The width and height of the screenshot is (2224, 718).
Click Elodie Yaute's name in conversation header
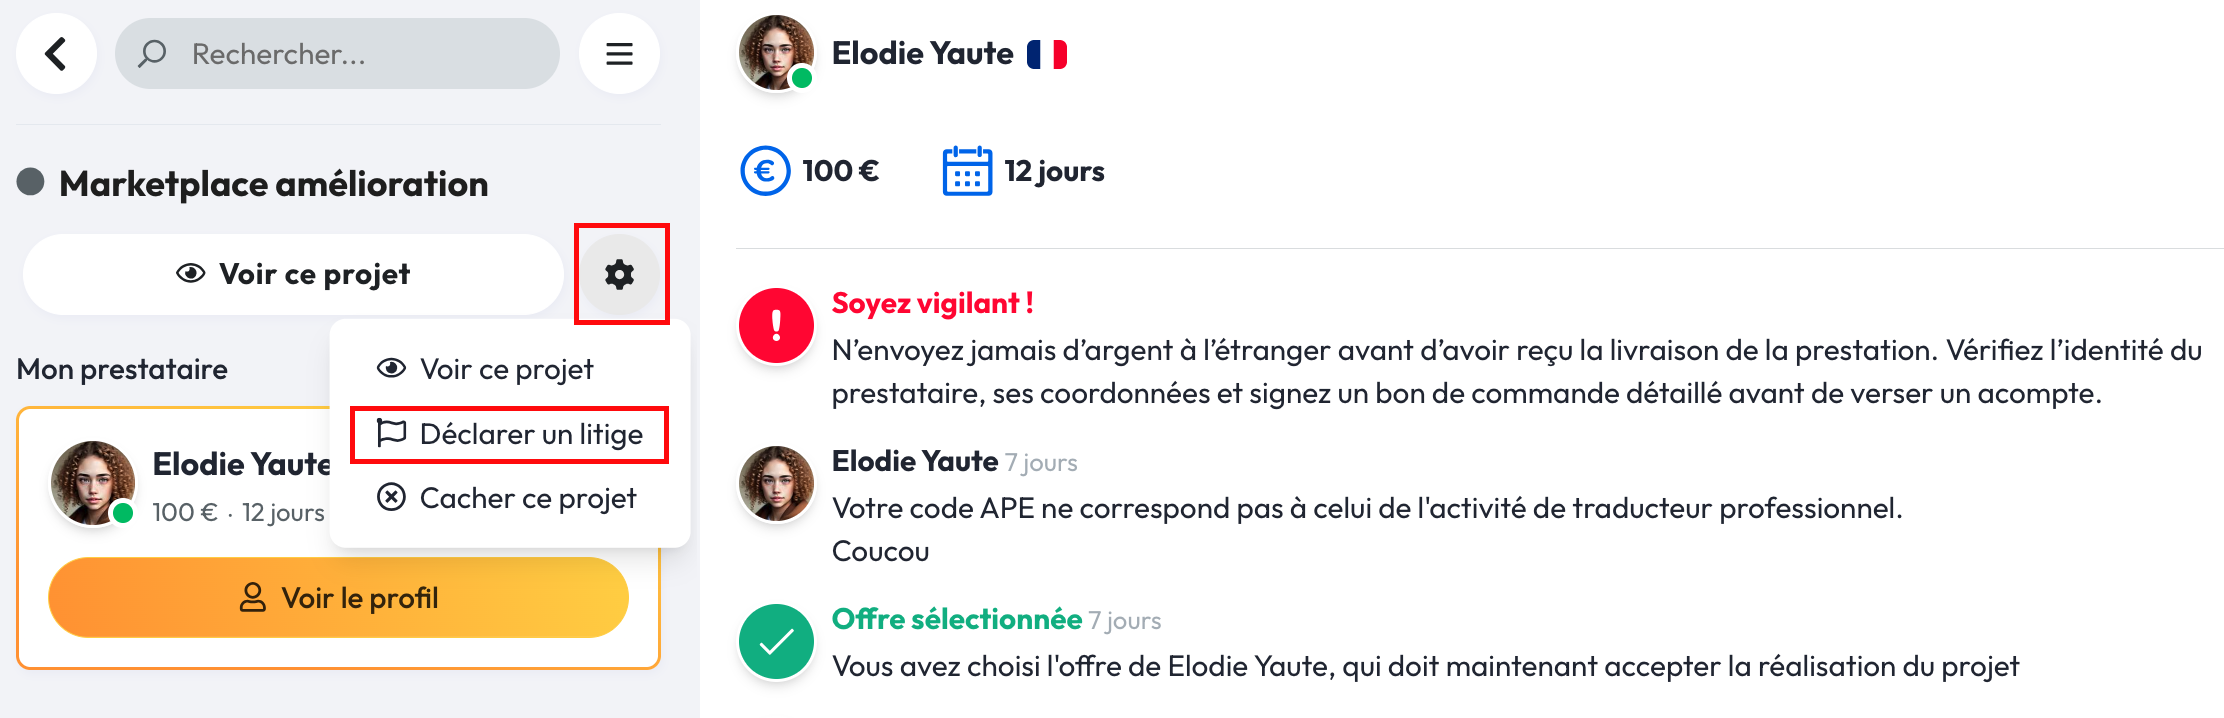[922, 54]
